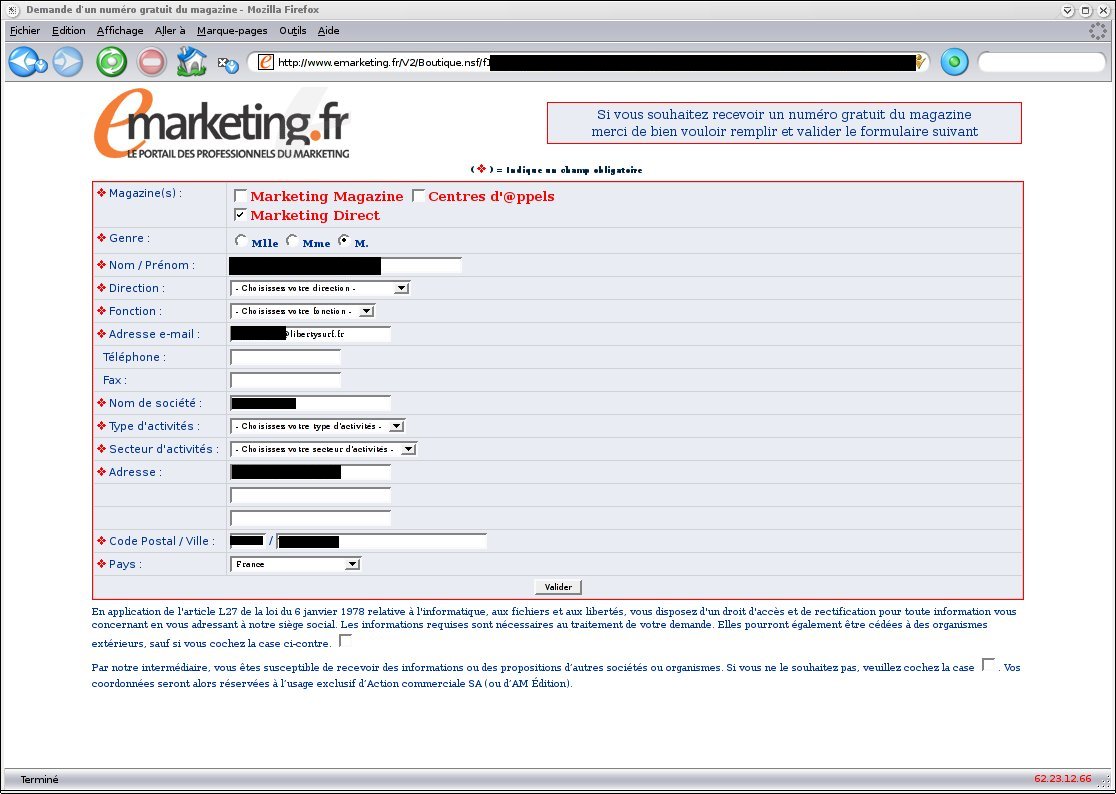Viewport: 1116px width, 794px height.
Task: Click the Forward navigation arrow
Action: point(68,62)
